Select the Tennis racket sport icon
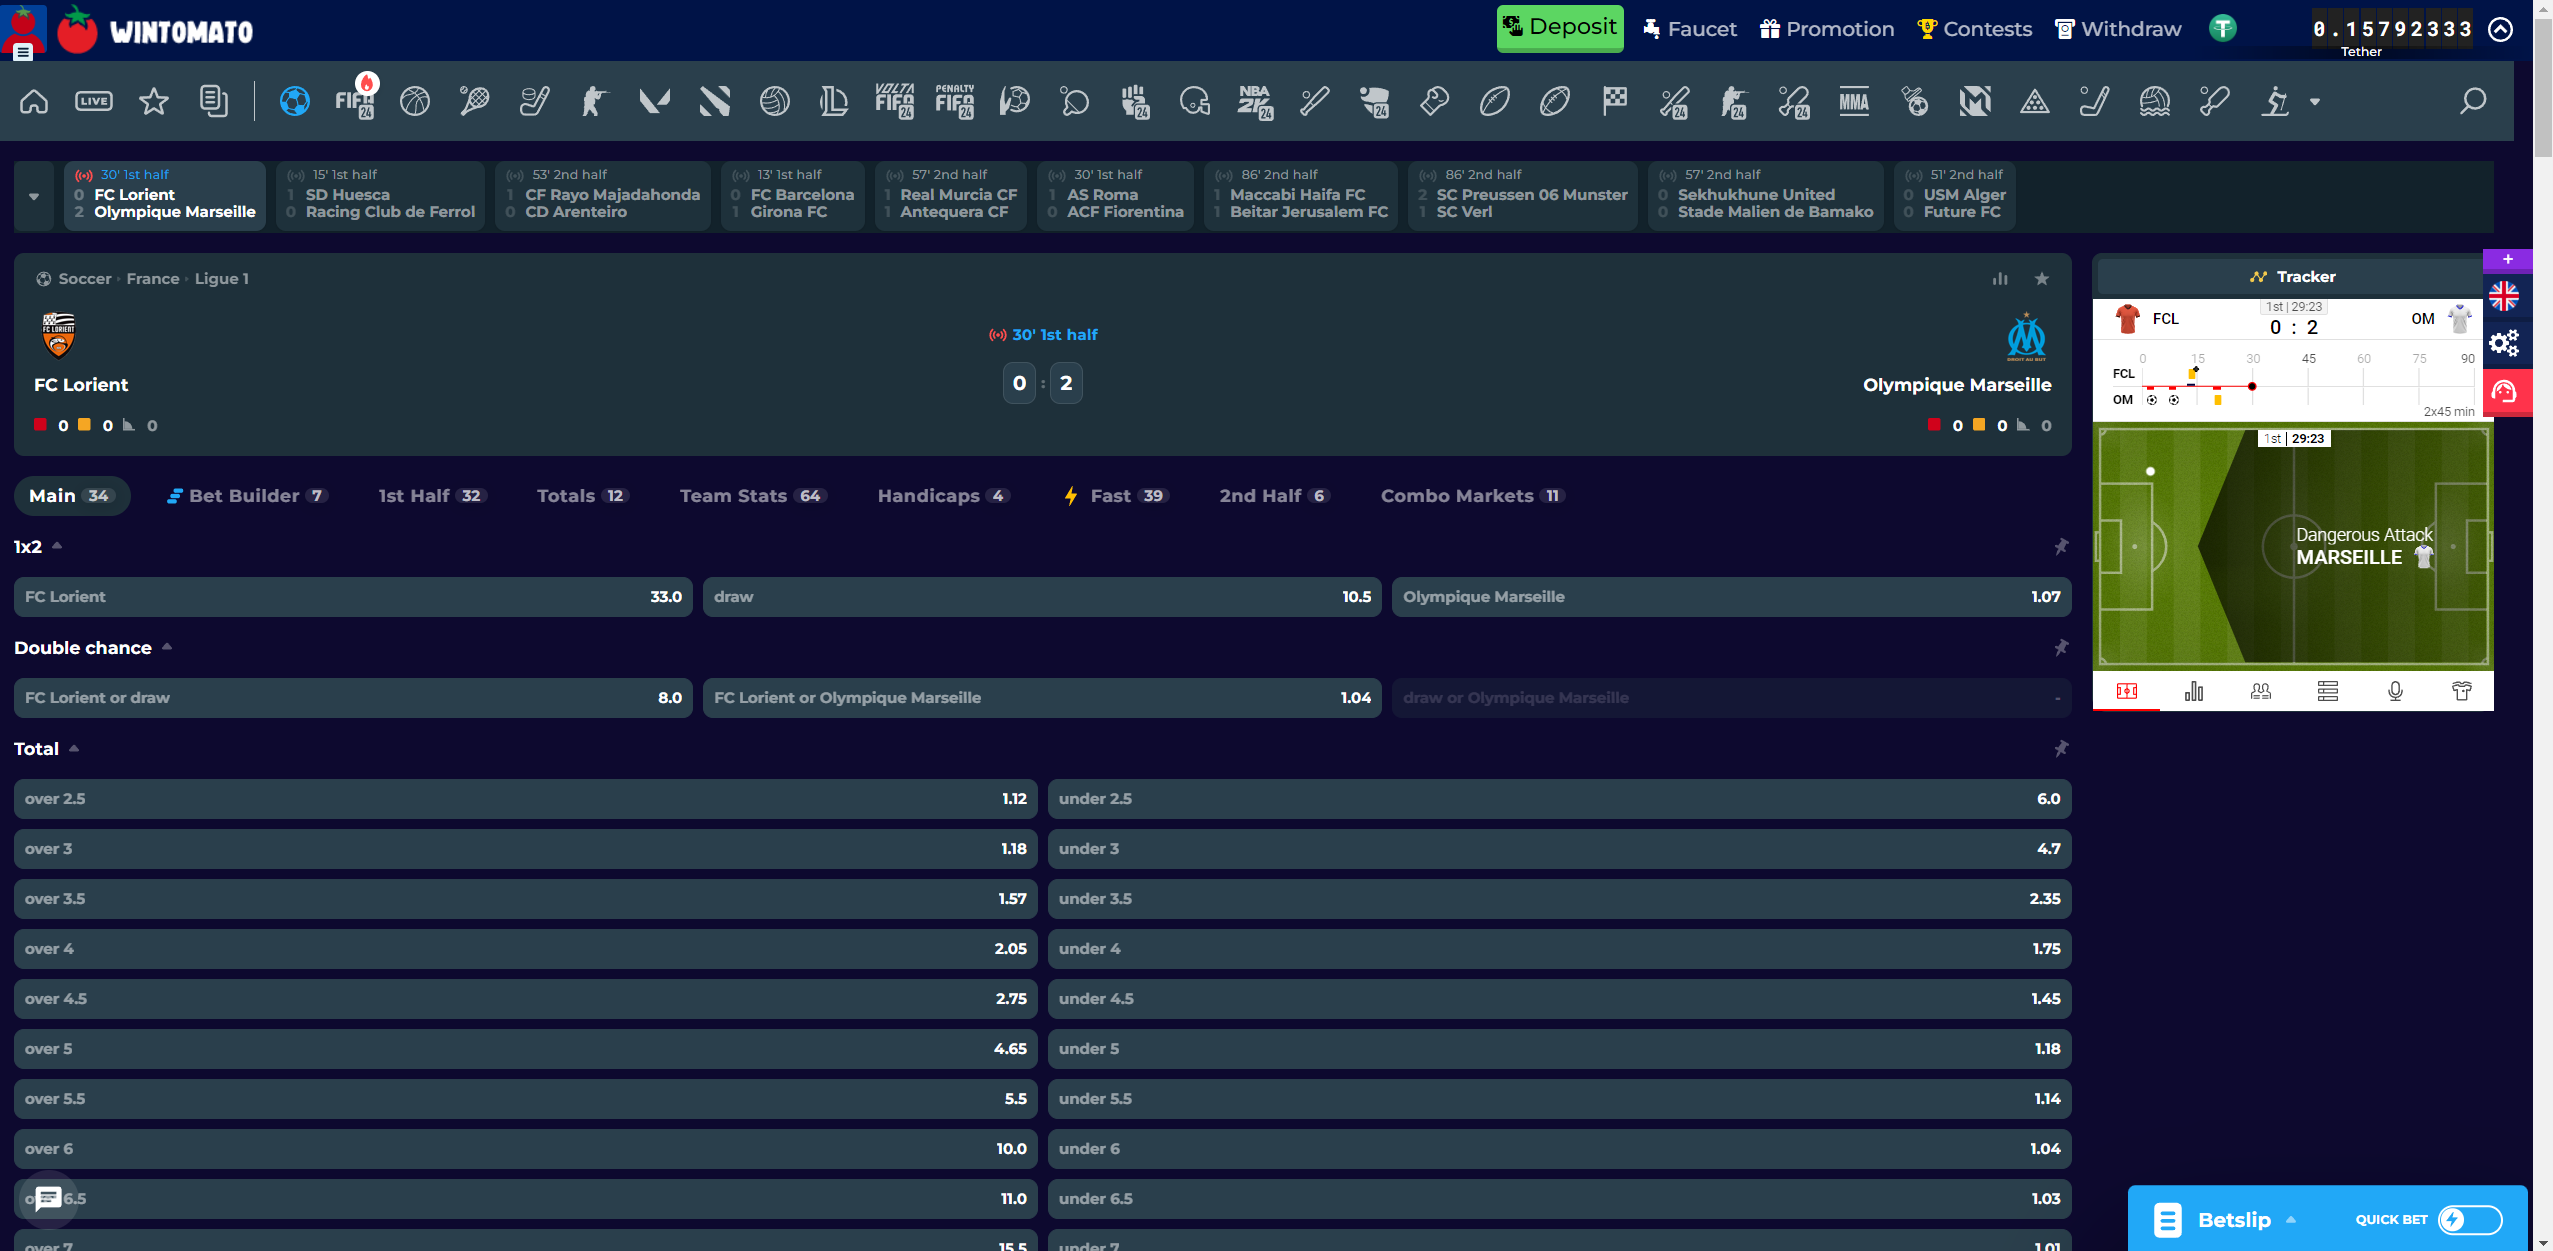The height and width of the screenshot is (1251, 2553). point(474,101)
